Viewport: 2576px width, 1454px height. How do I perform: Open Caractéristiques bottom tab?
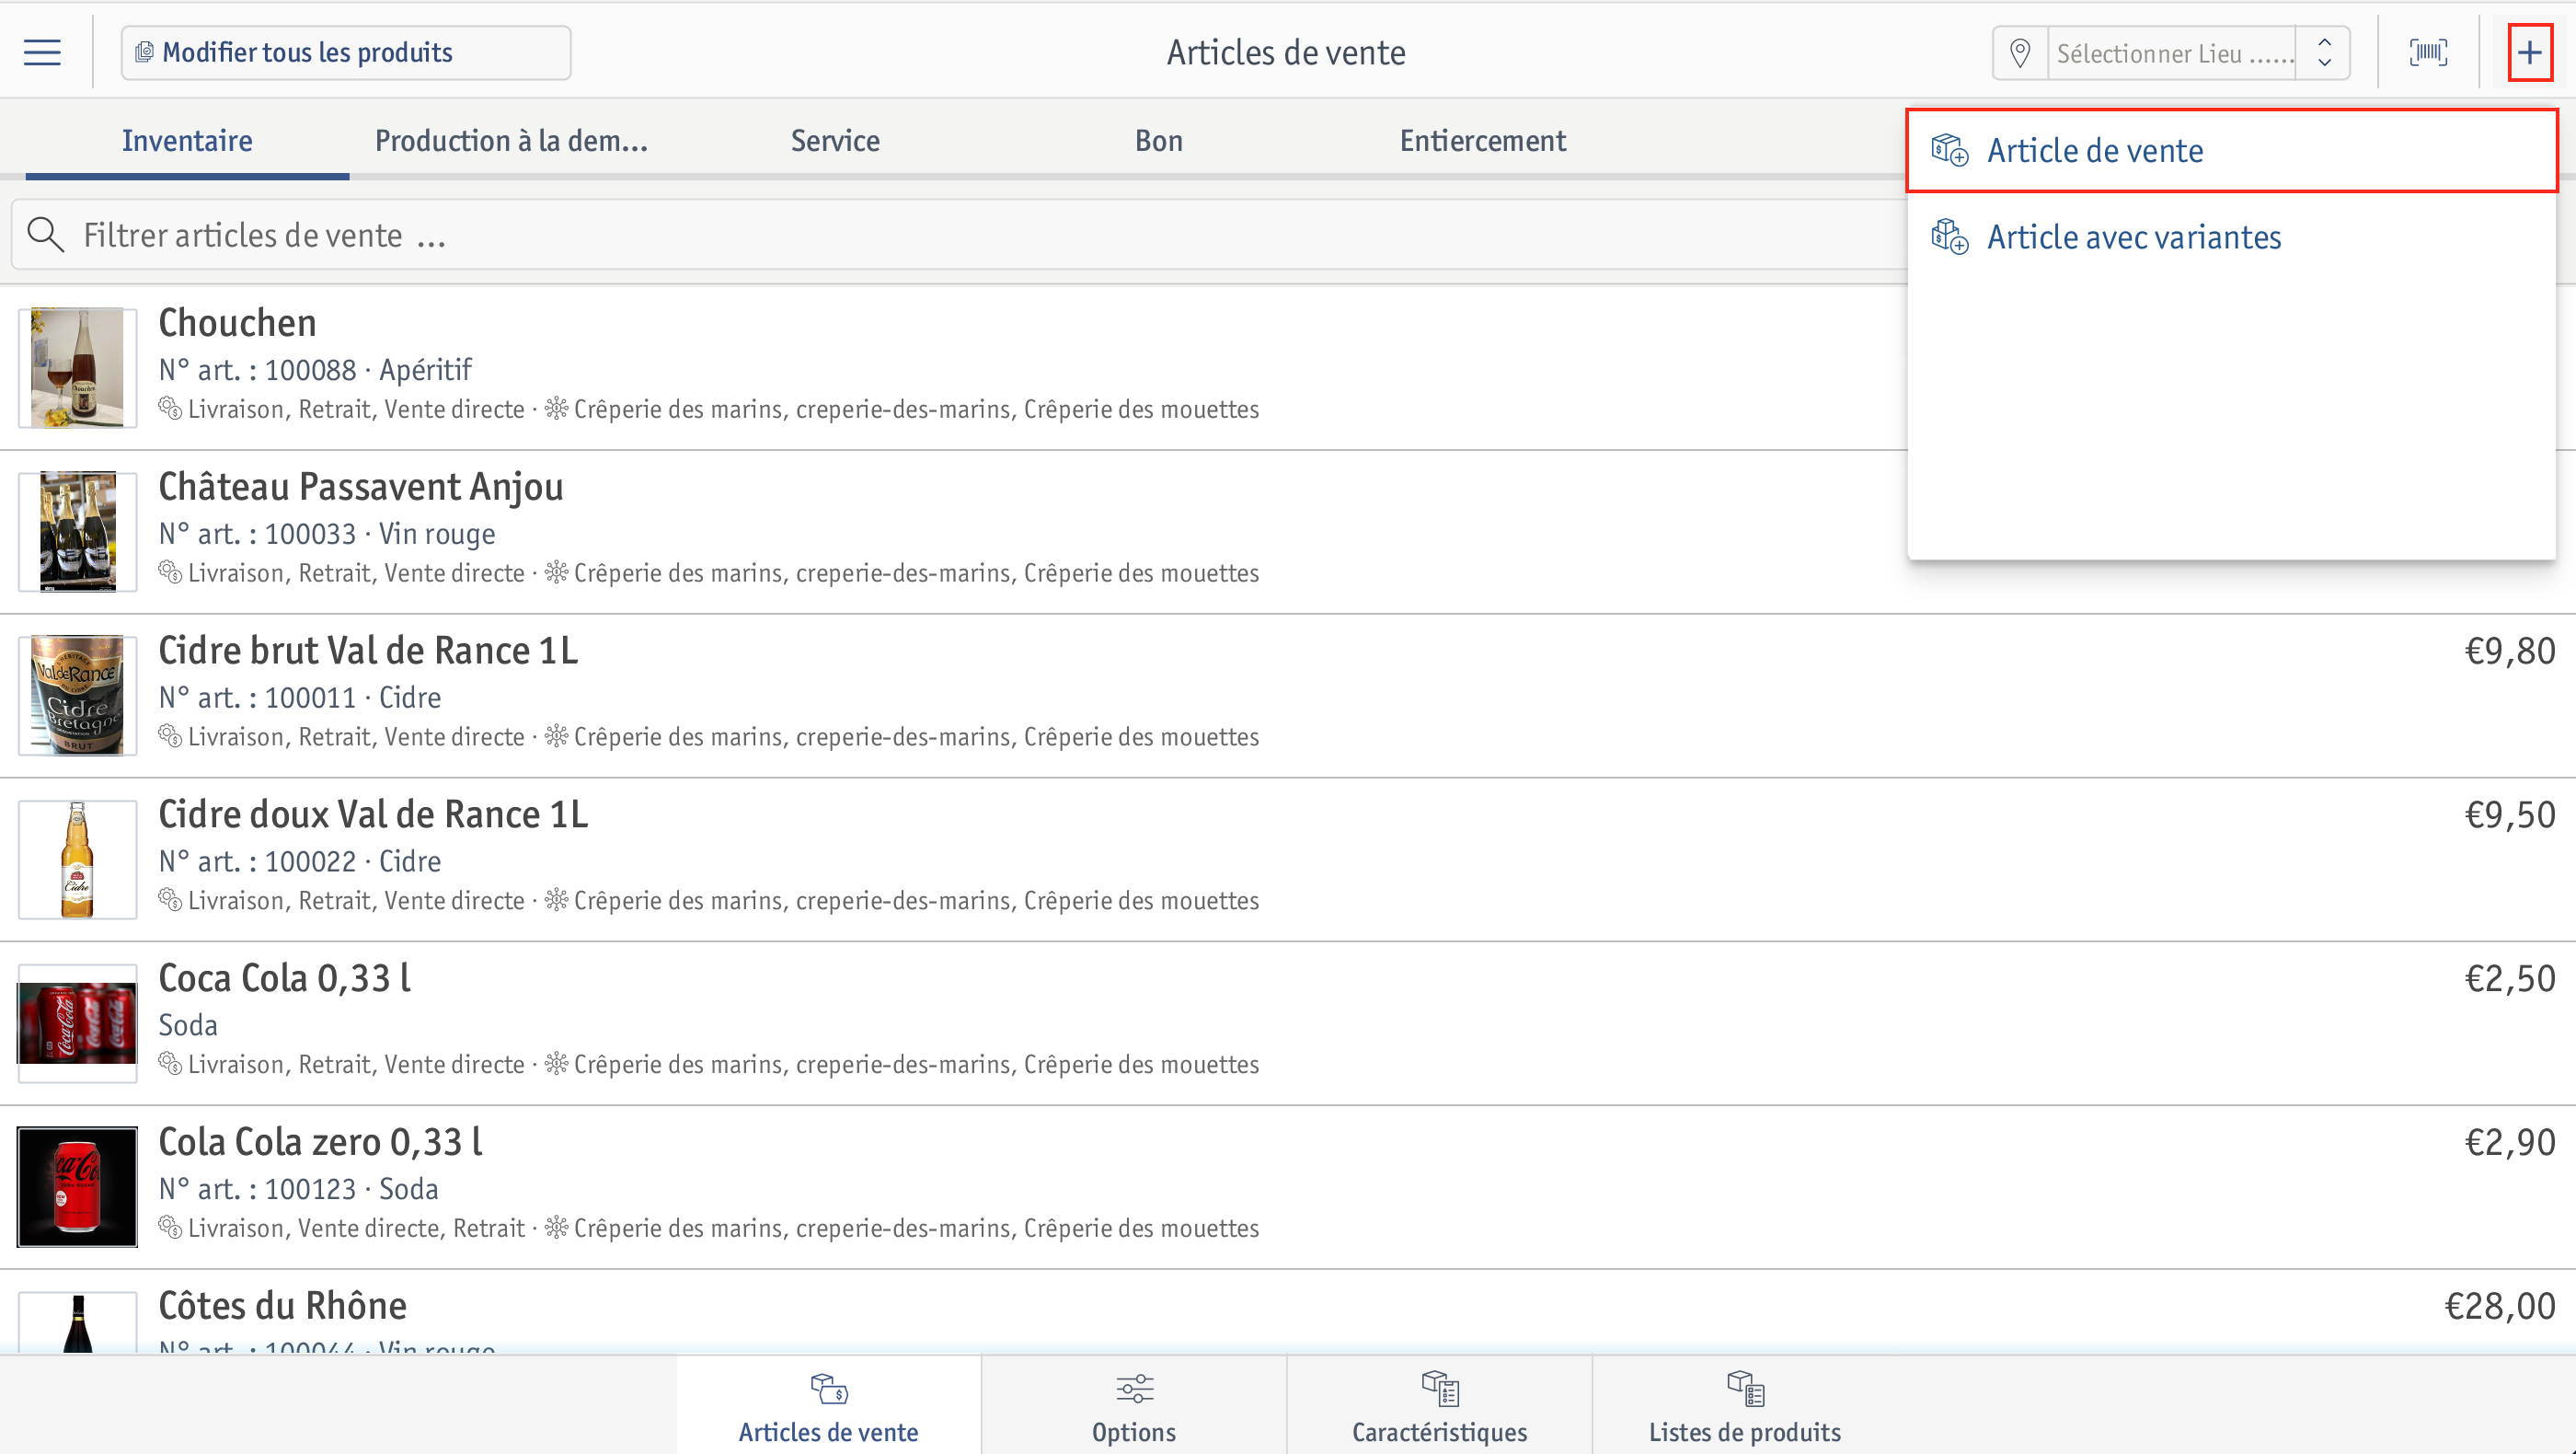pyautogui.click(x=1439, y=1405)
